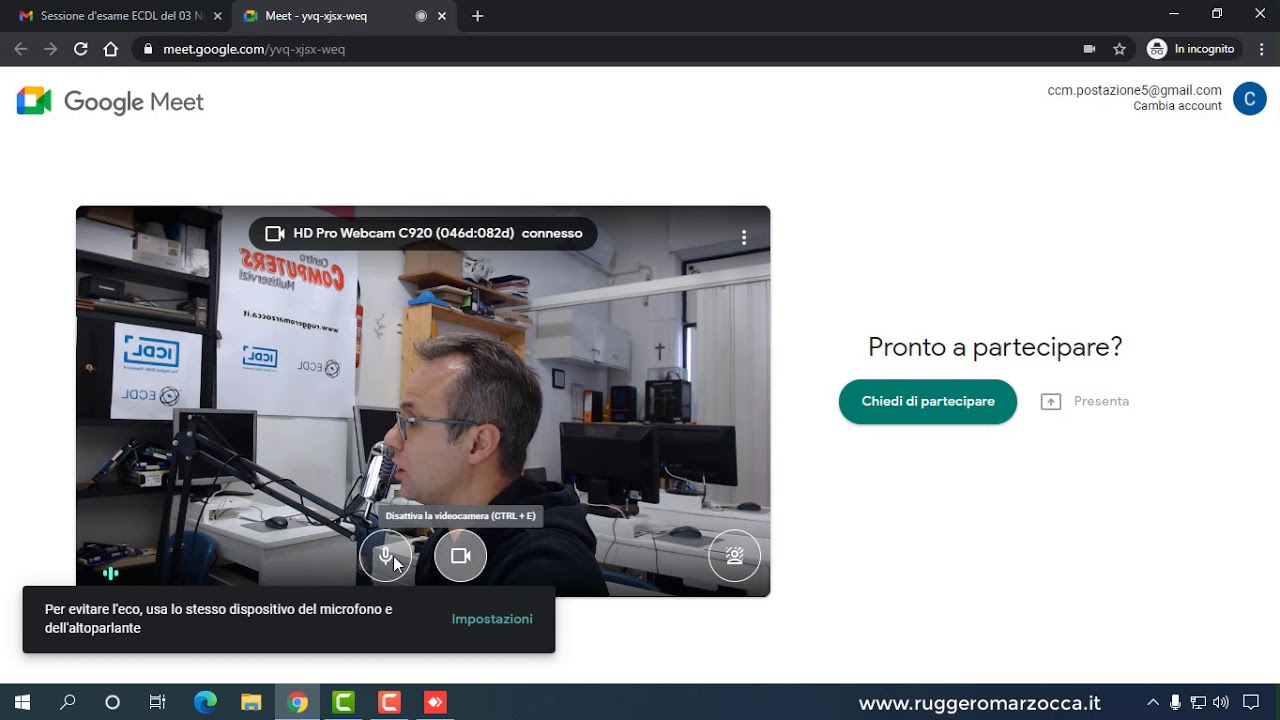Click the Chiedi di partecipare button
Screen dimensions: 1280x720
coord(928,401)
